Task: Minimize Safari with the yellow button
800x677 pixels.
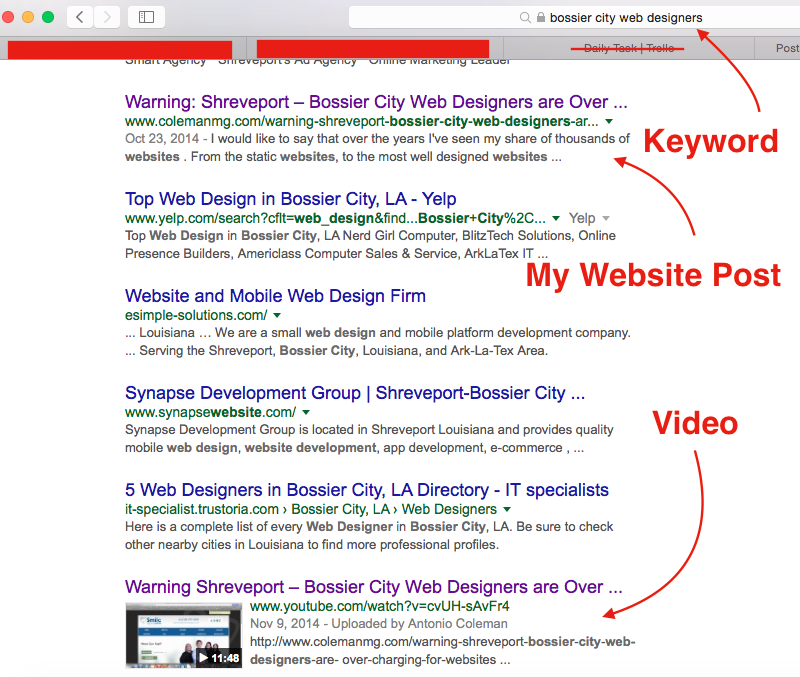Action: 28,17
